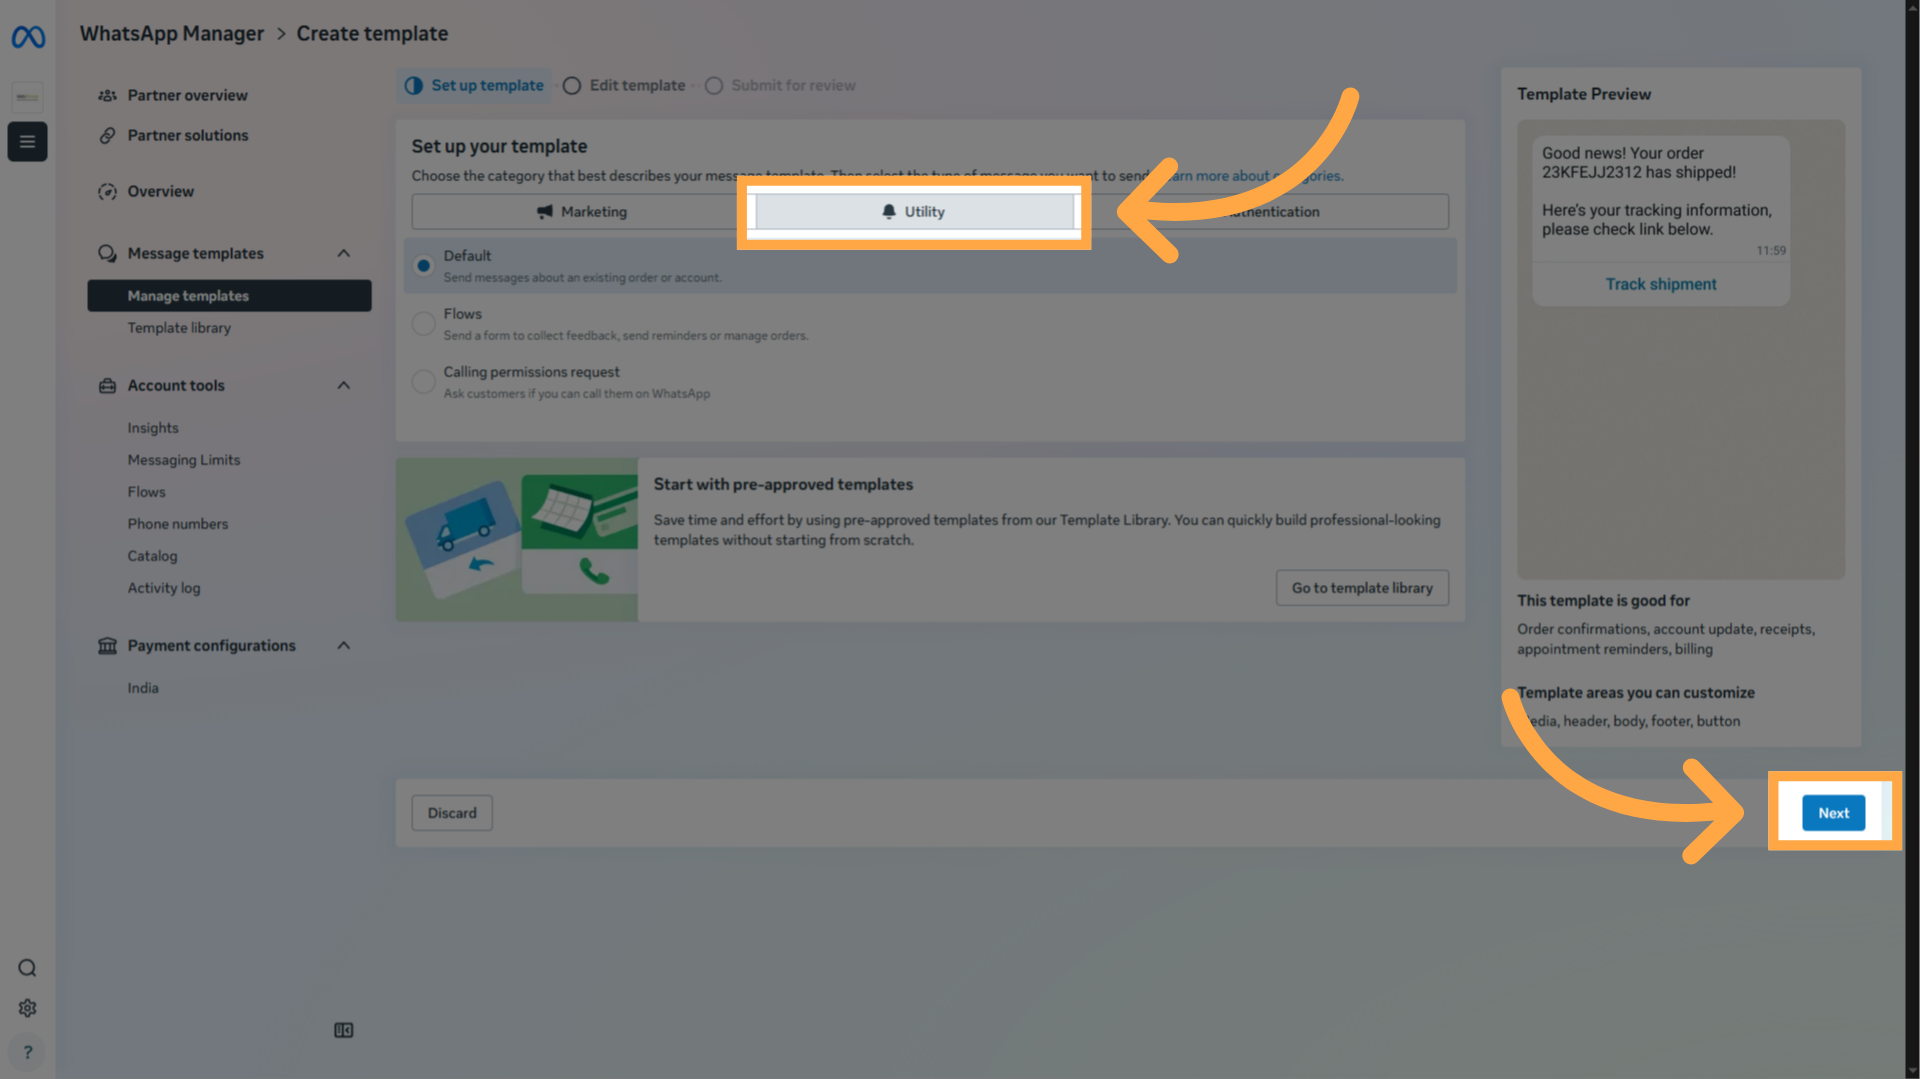Click the 'Start with pre-approved templates' heading
Image resolution: width=1920 pixels, height=1079 pixels.
(783, 485)
